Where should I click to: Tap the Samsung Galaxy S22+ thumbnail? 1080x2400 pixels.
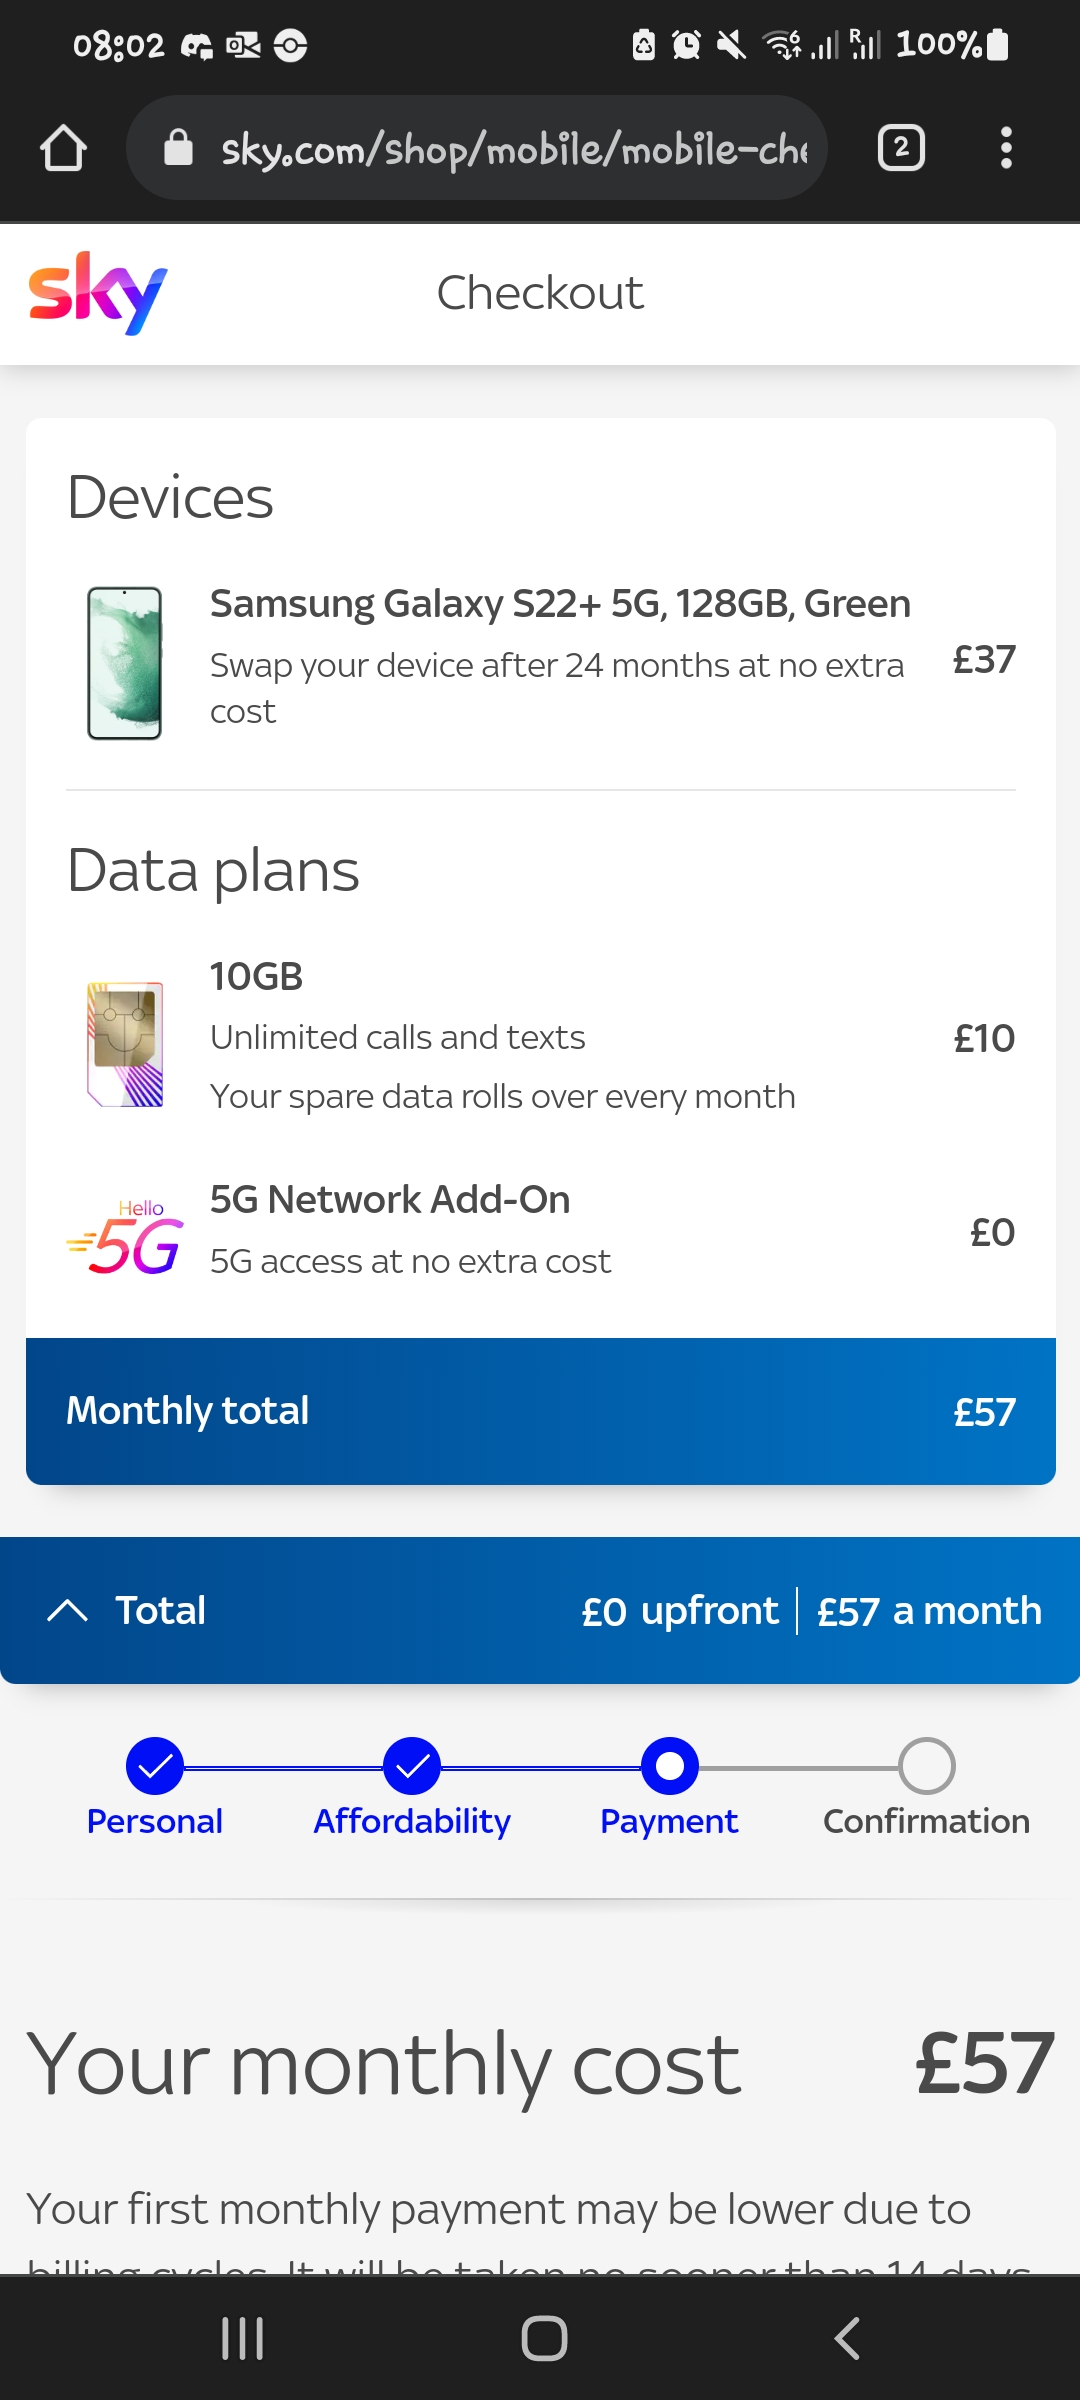(x=125, y=663)
